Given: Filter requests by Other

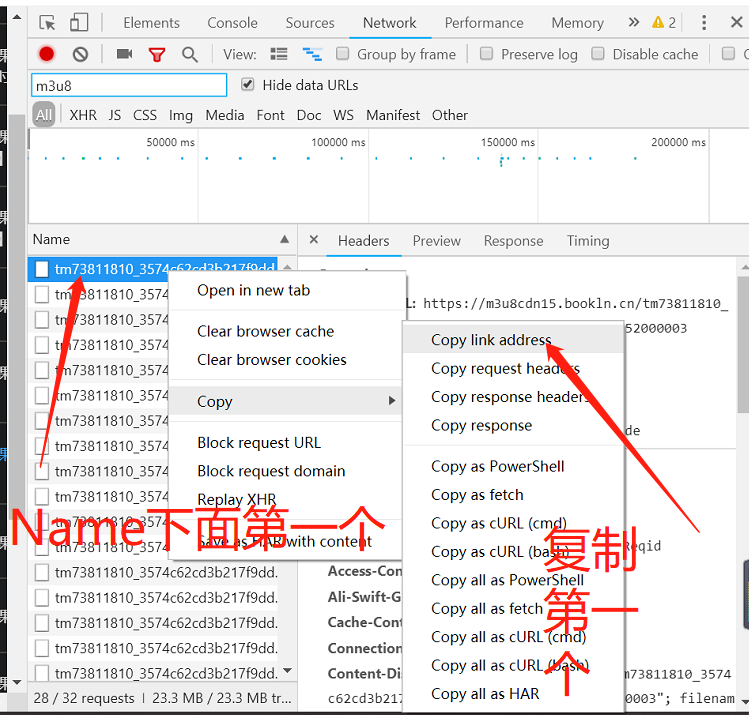Looking at the screenshot, I should click(x=450, y=115).
